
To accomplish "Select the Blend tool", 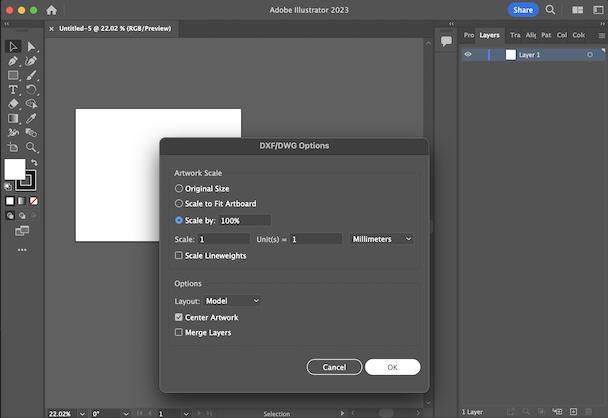I will 31,133.
